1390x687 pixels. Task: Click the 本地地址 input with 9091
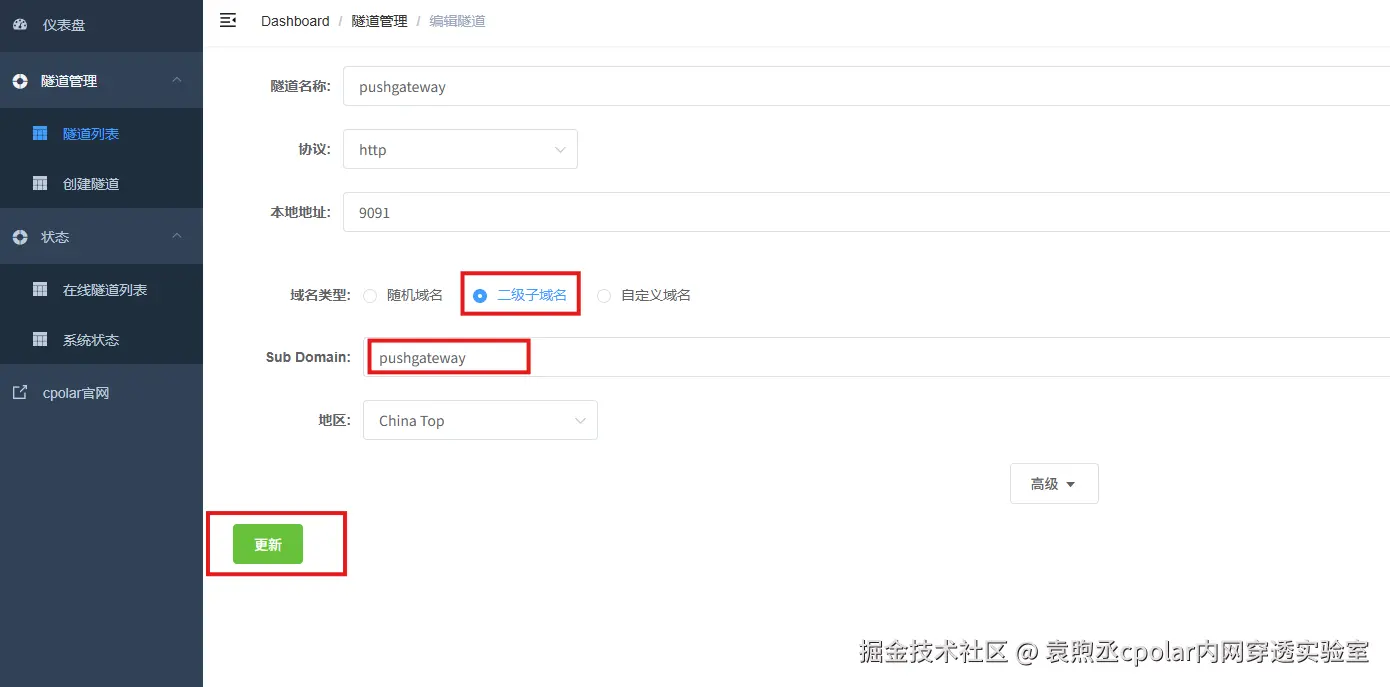pos(866,212)
